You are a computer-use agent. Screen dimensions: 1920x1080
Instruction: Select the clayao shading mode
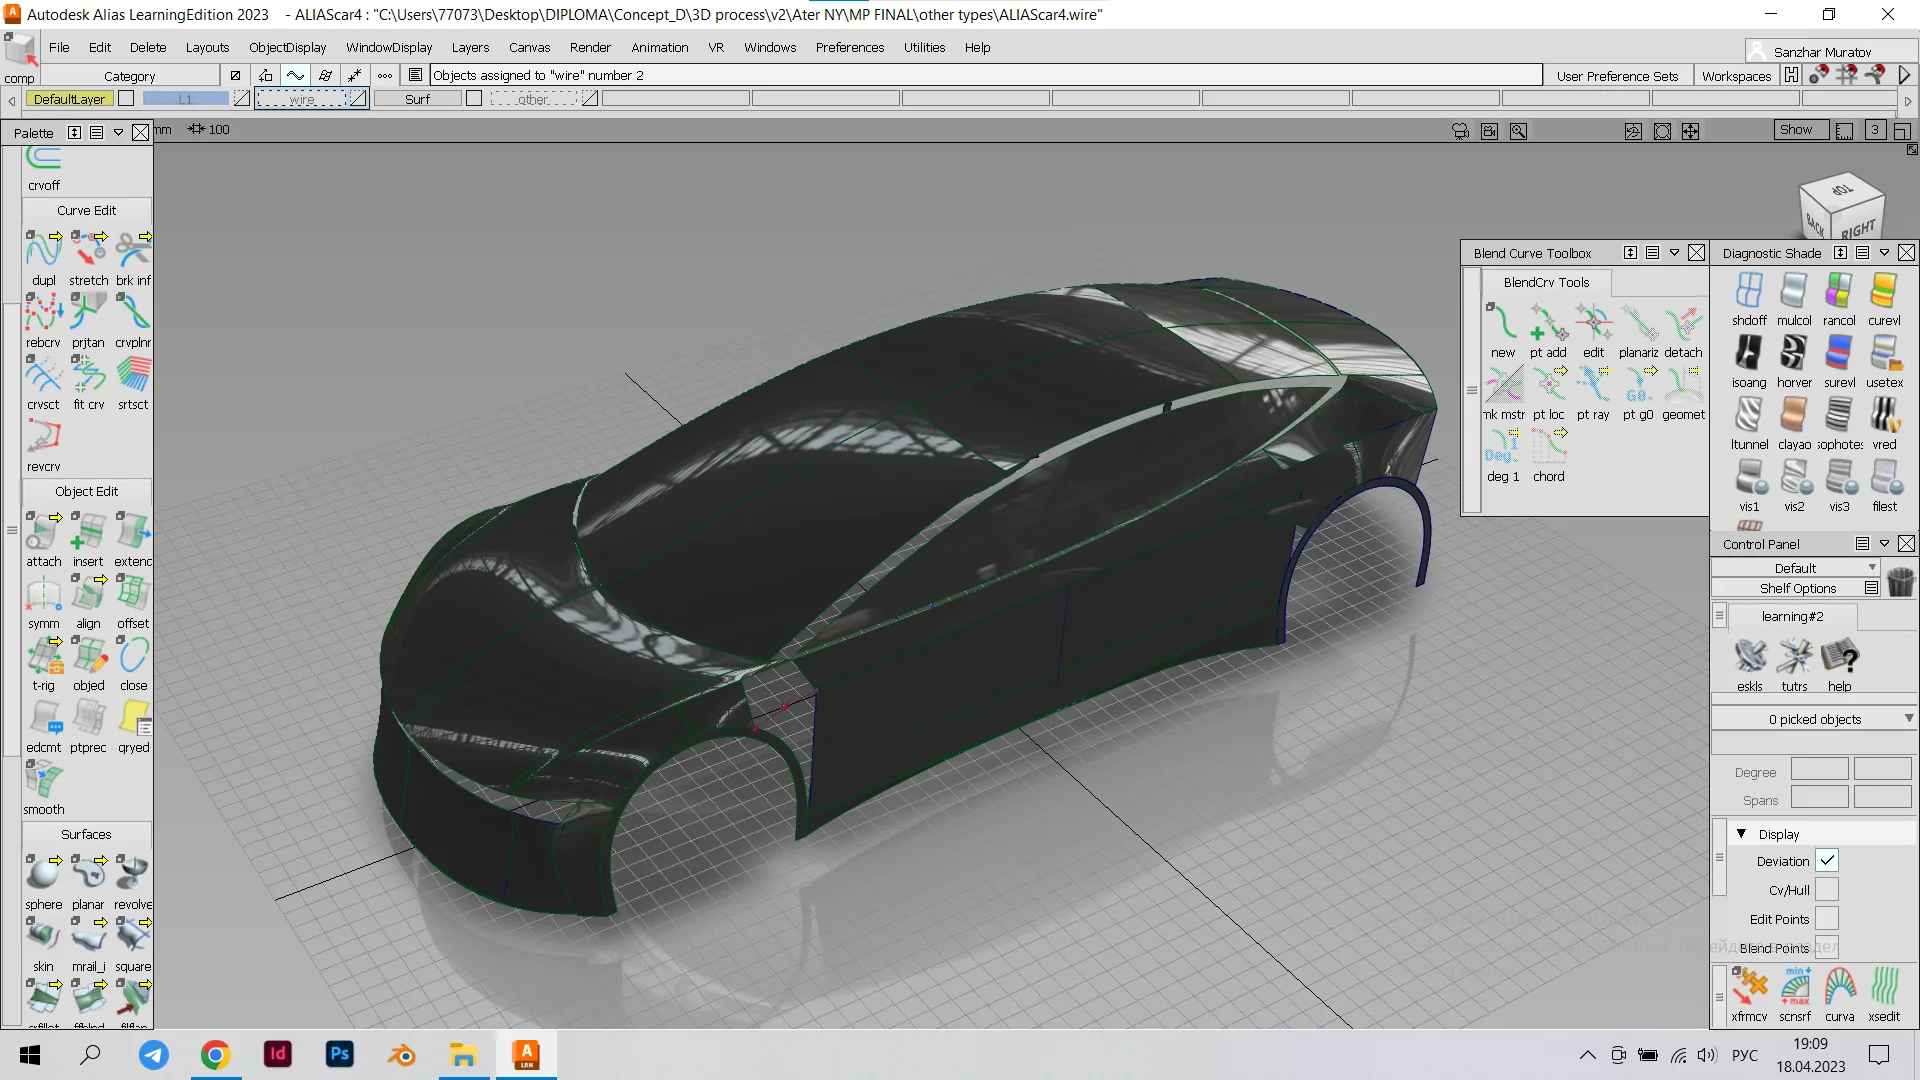(1793, 416)
